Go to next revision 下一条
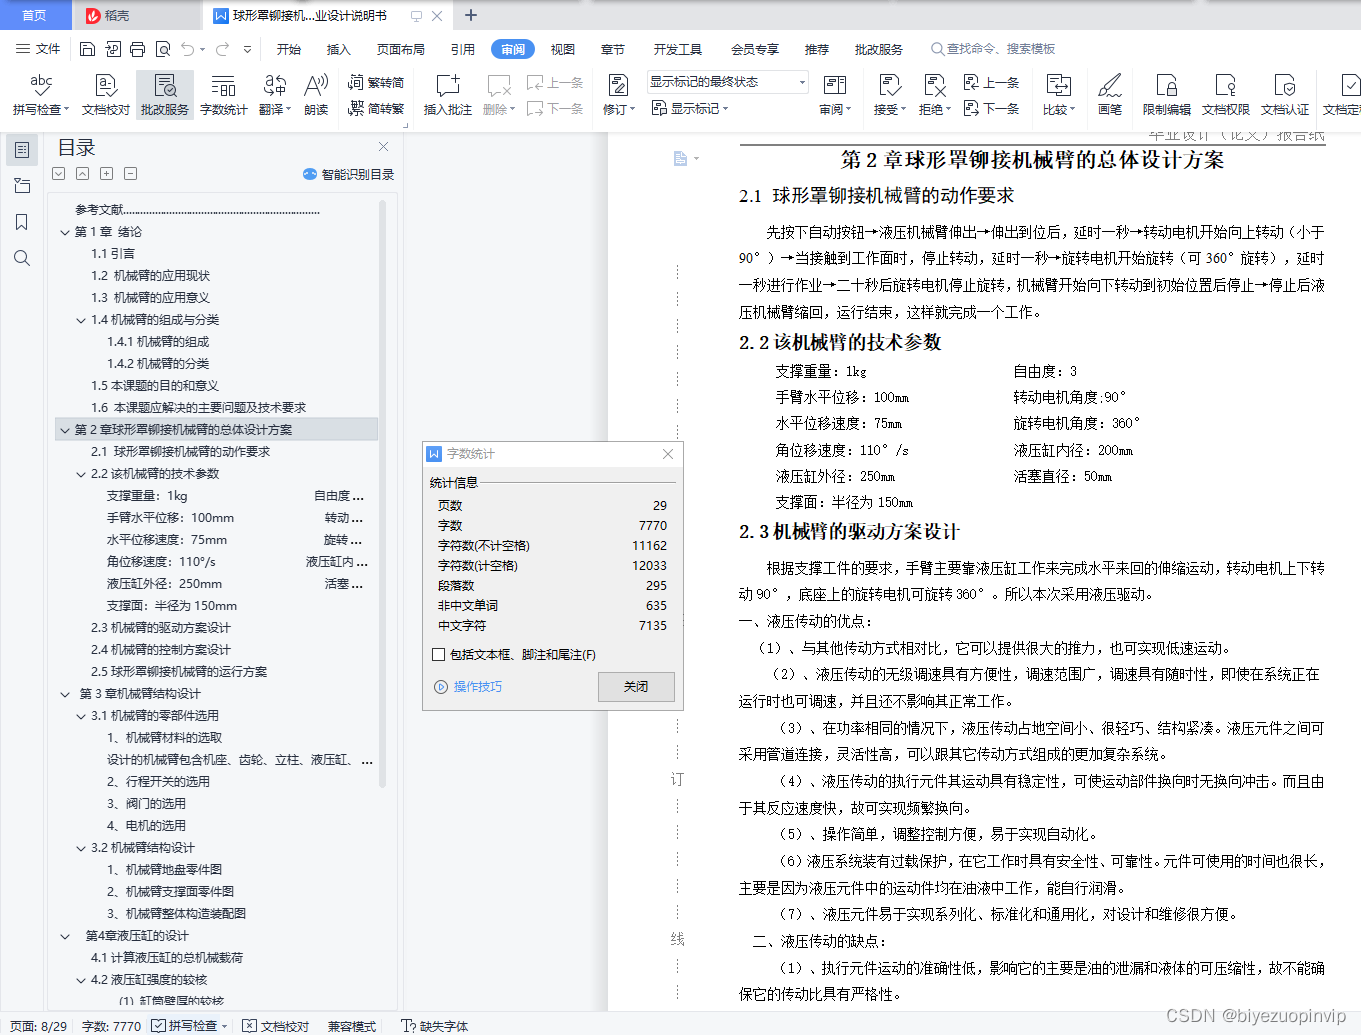This screenshot has height=1035, width=1361. coord(991,109)
